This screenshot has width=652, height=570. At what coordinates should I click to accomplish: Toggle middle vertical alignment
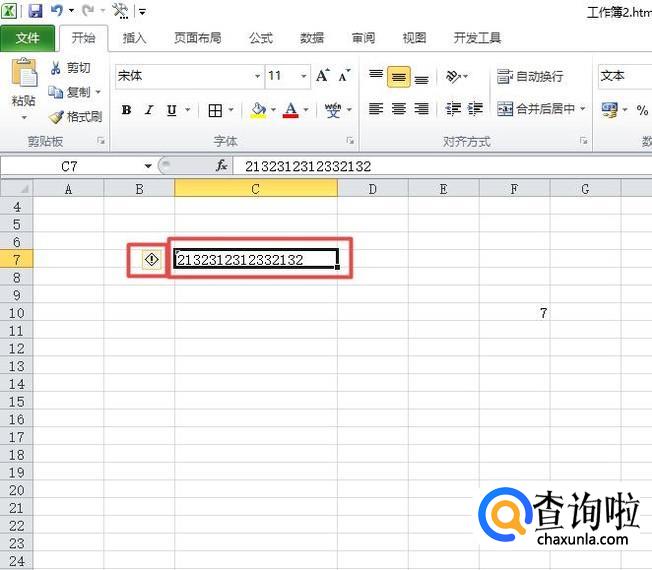pyautogui.click(x=399, y=77)
